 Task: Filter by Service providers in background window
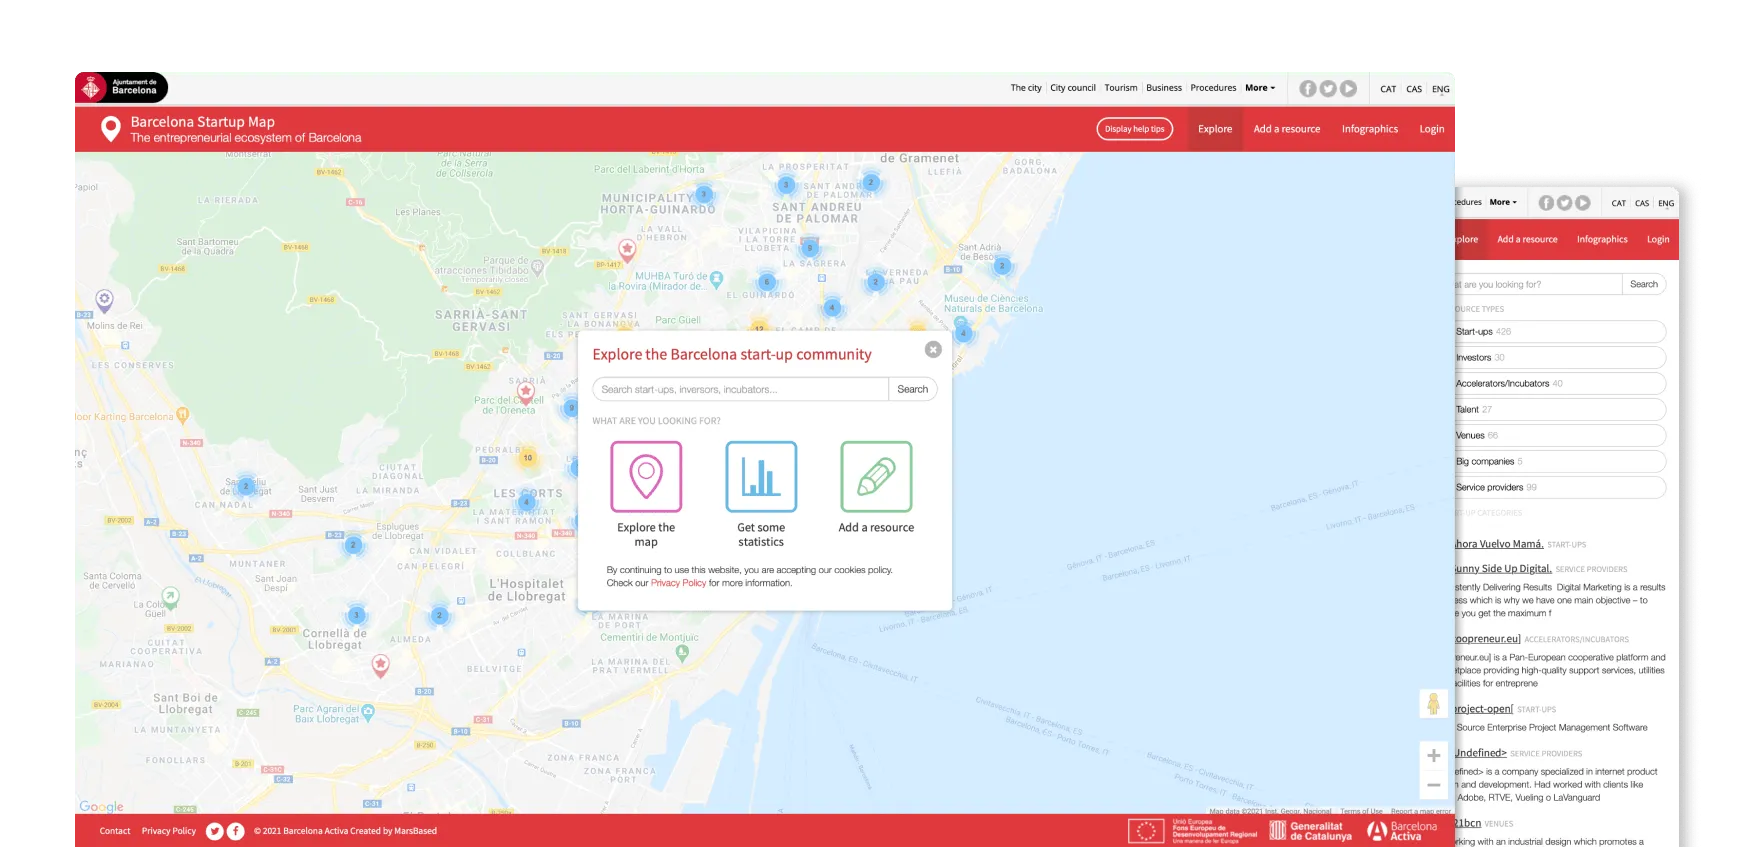(x=1560, y=488)
